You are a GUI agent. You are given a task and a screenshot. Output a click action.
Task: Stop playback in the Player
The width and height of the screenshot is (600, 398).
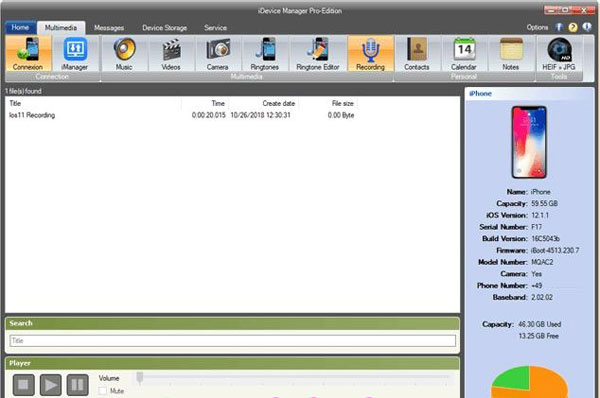coord(23,385)
